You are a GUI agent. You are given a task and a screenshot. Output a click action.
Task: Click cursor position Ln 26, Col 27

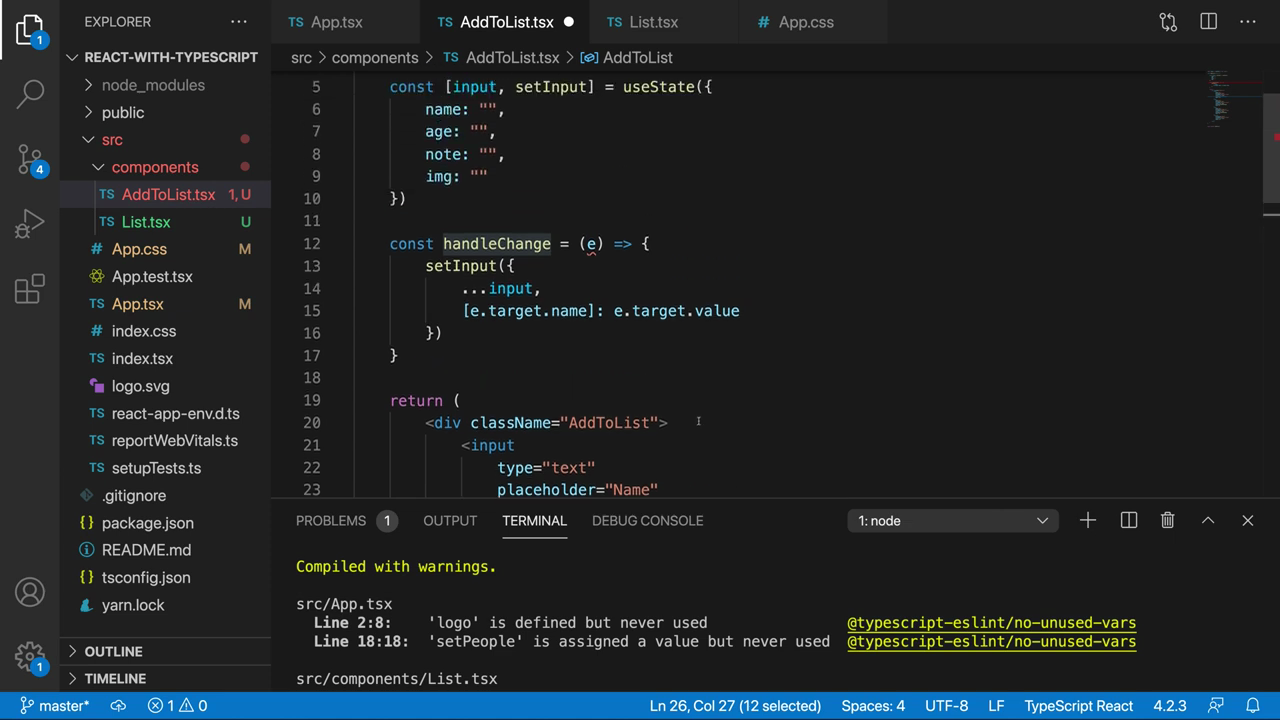pyautogui.click(x=735, y=706)
